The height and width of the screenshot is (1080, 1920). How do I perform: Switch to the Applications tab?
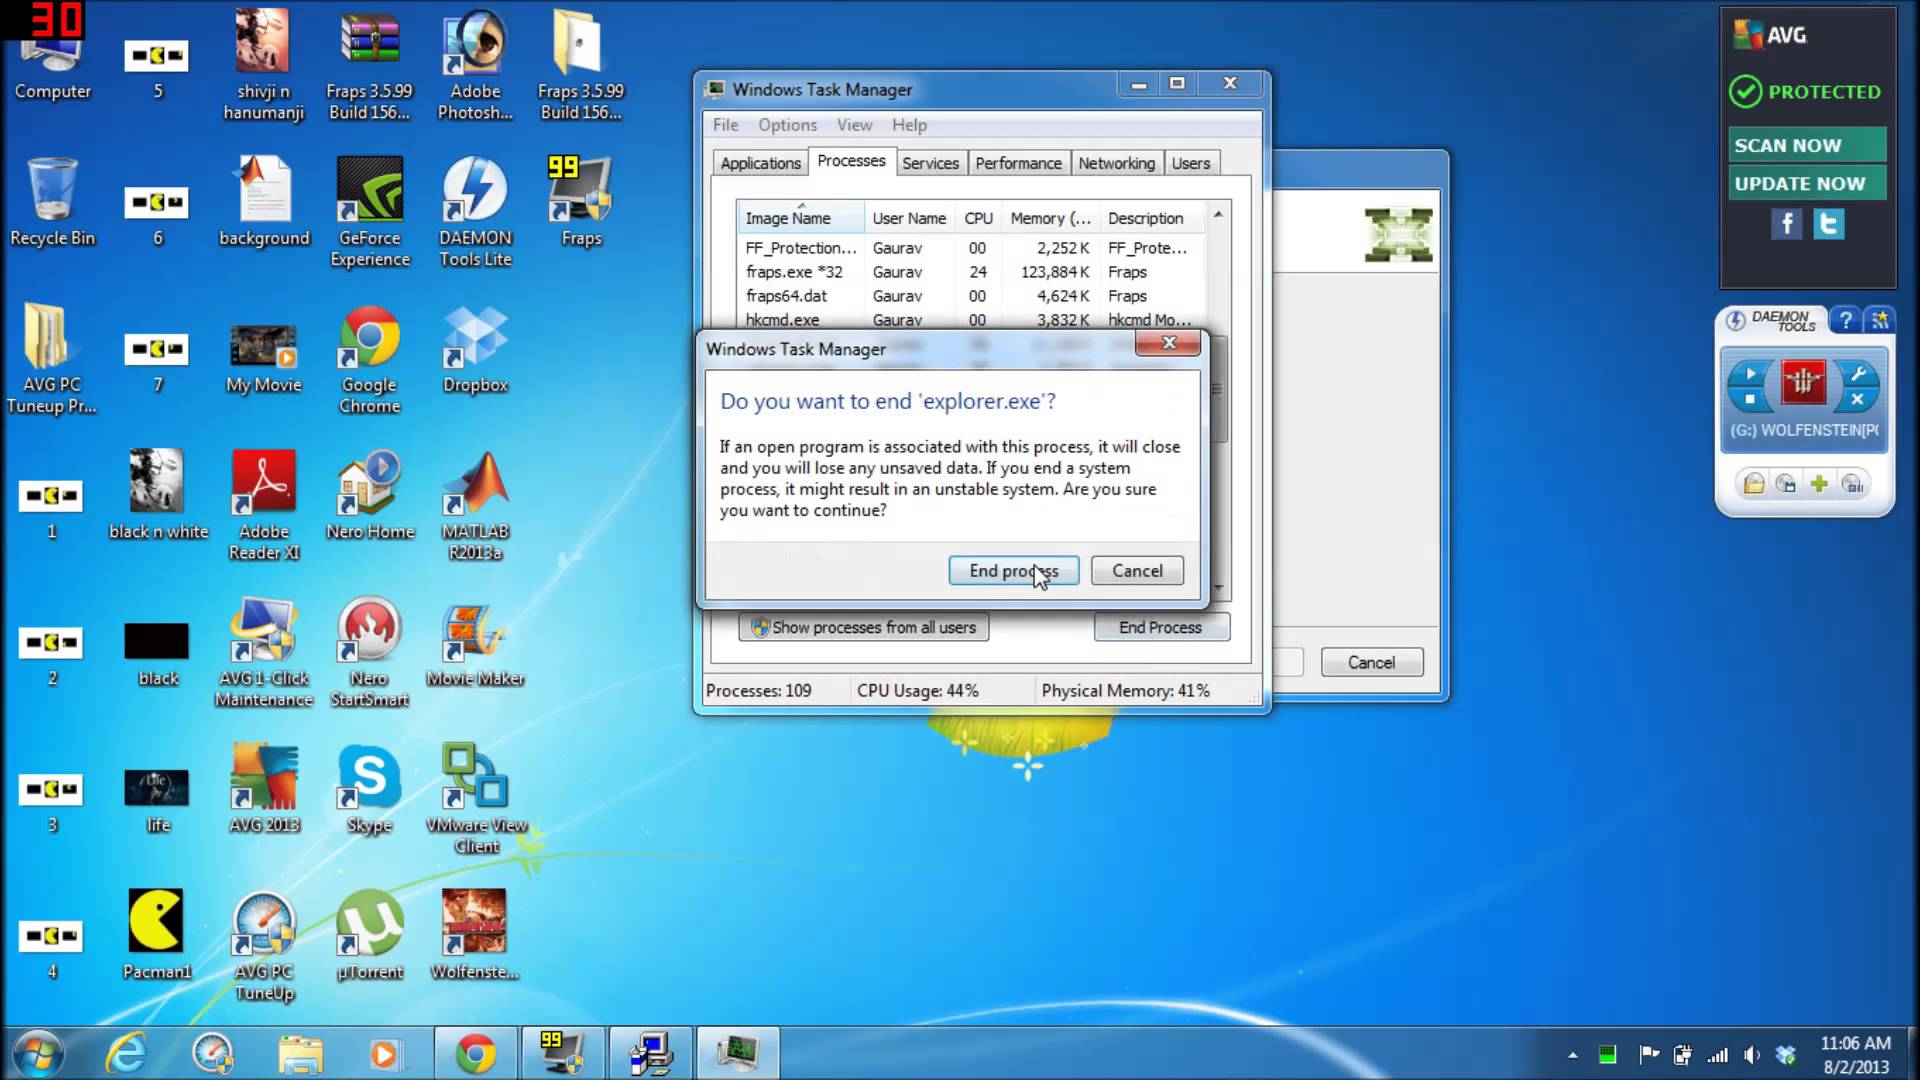click(760, 162)
